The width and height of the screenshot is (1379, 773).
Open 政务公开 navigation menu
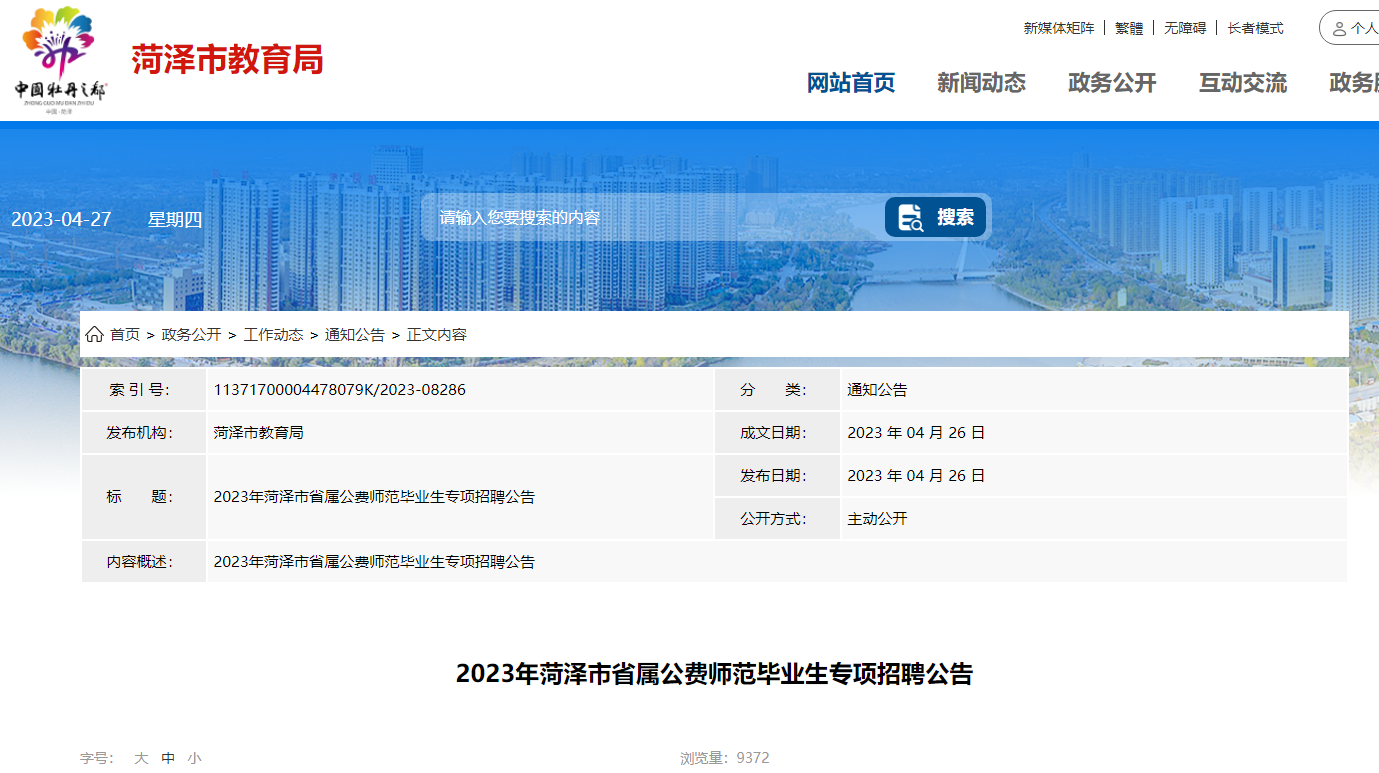(x=1112, y=83)
